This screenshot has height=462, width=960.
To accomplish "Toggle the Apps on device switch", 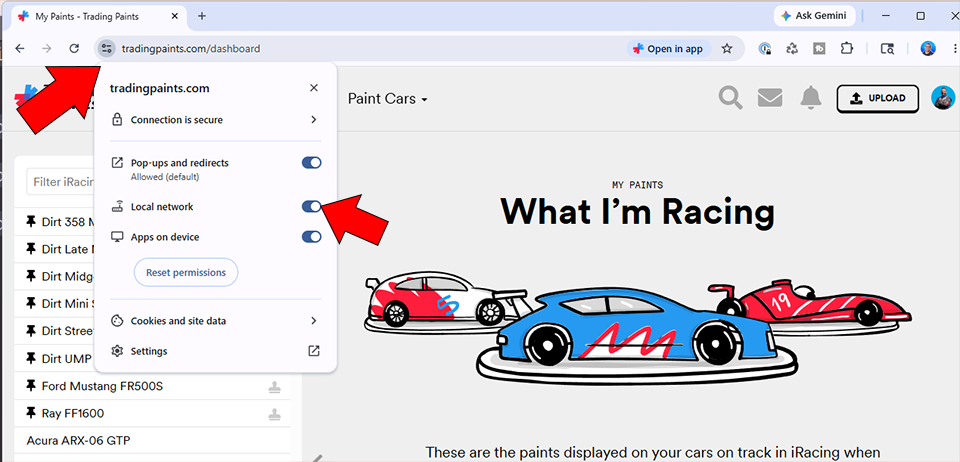I will (312, 237).
